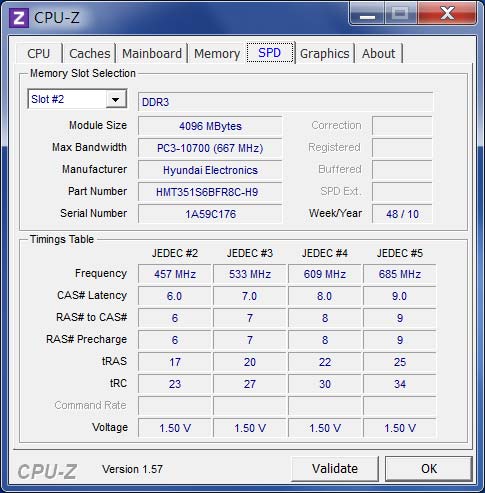Click the OK button

tap(429, 469)
